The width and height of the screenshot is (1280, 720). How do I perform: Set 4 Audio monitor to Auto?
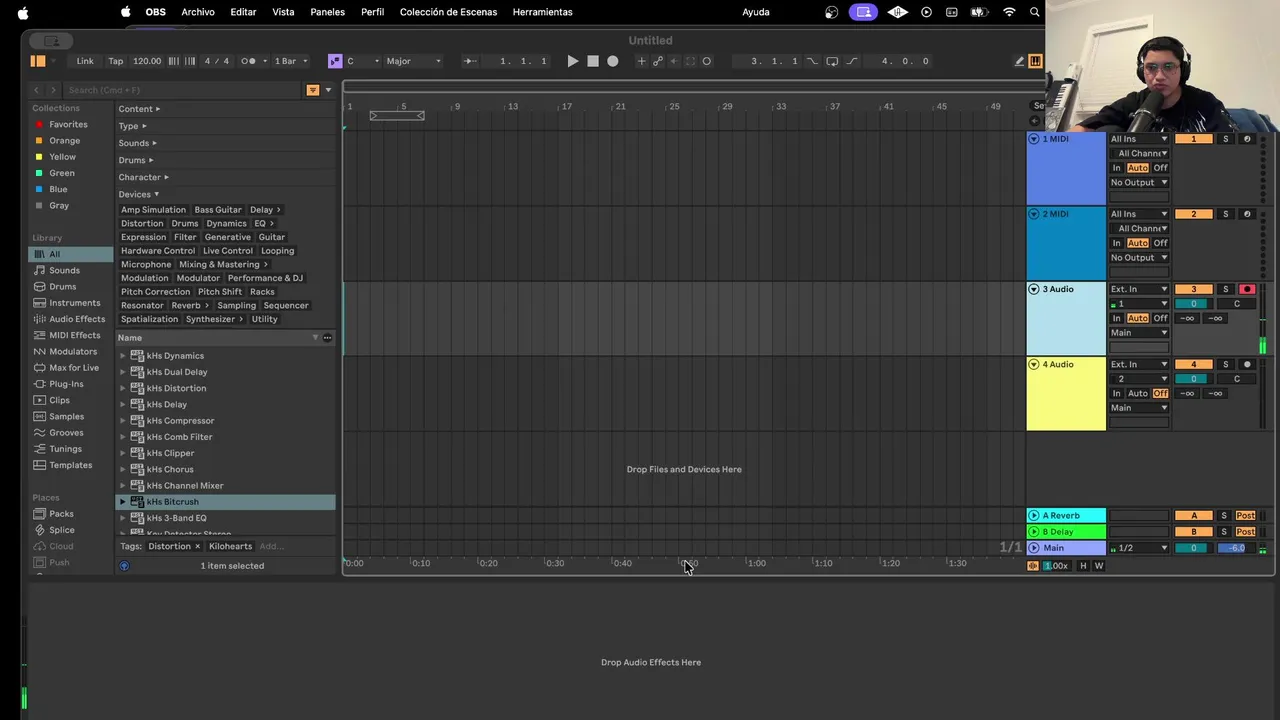tap(1137, 393)
